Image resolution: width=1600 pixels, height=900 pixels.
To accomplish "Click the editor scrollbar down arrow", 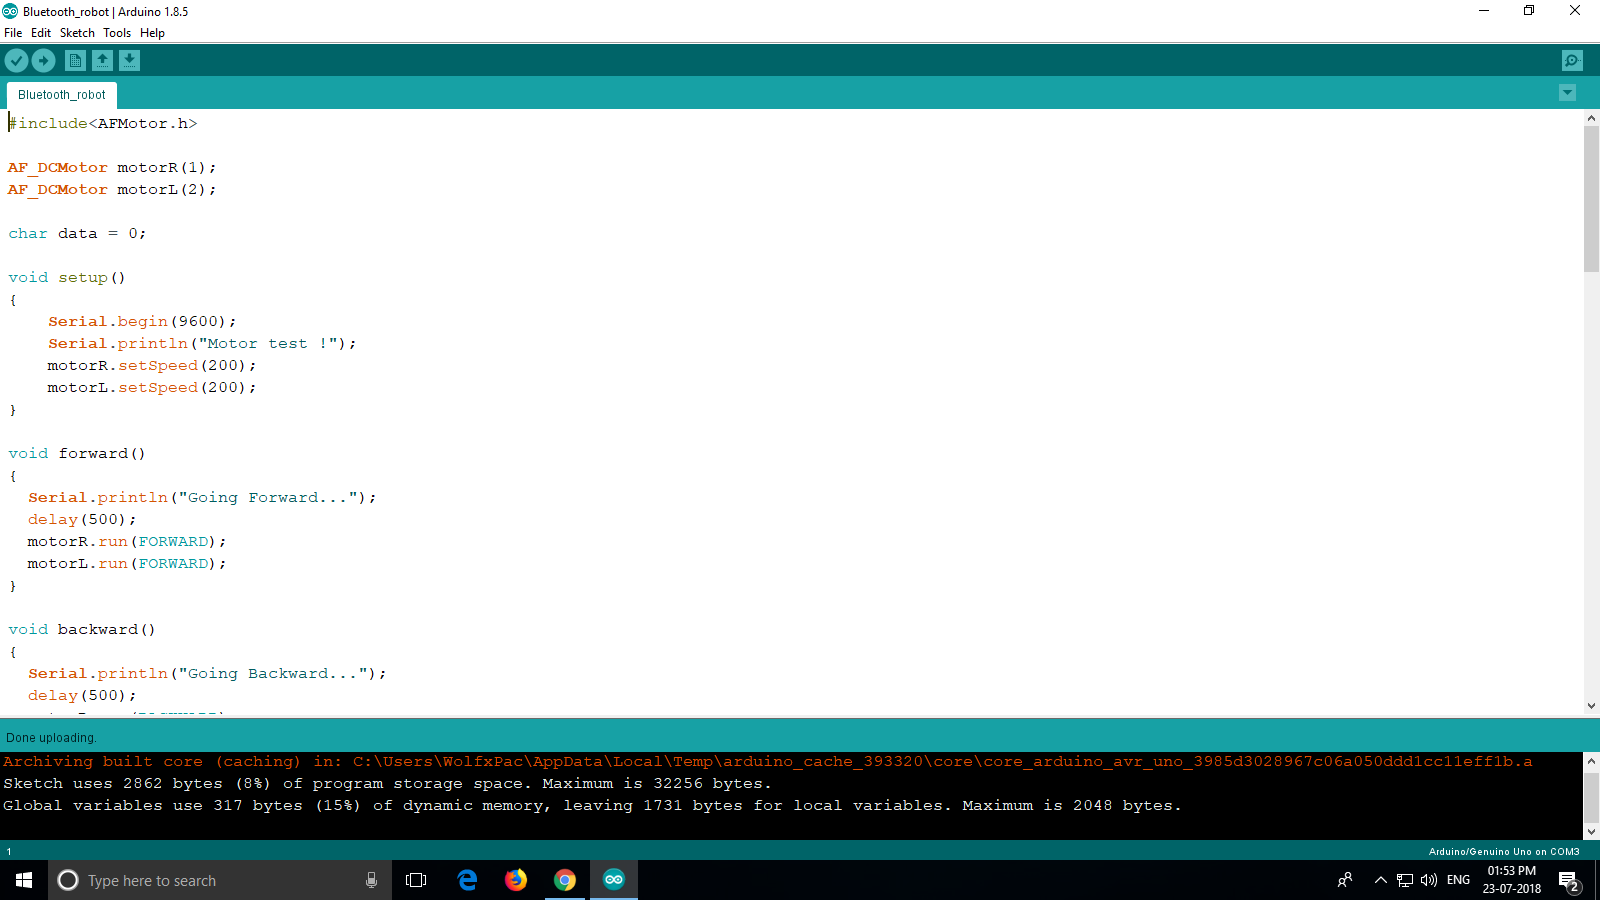I will click(1591, 706).
